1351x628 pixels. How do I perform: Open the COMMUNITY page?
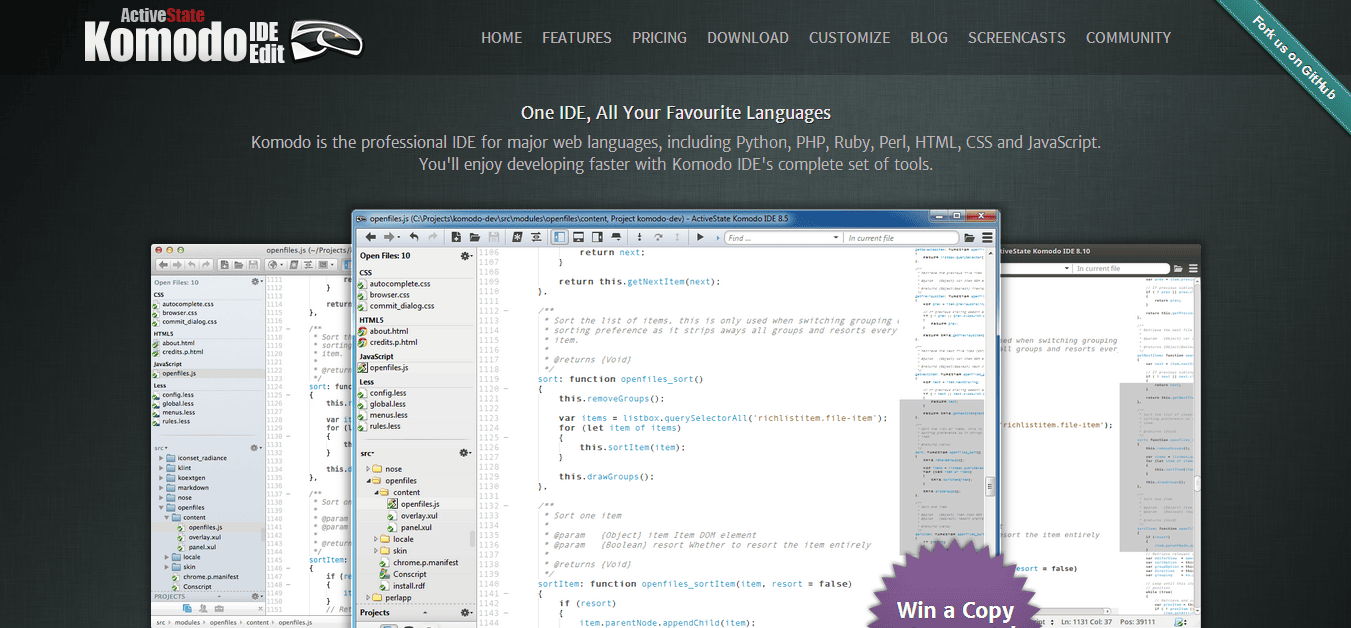(1128, 38)
